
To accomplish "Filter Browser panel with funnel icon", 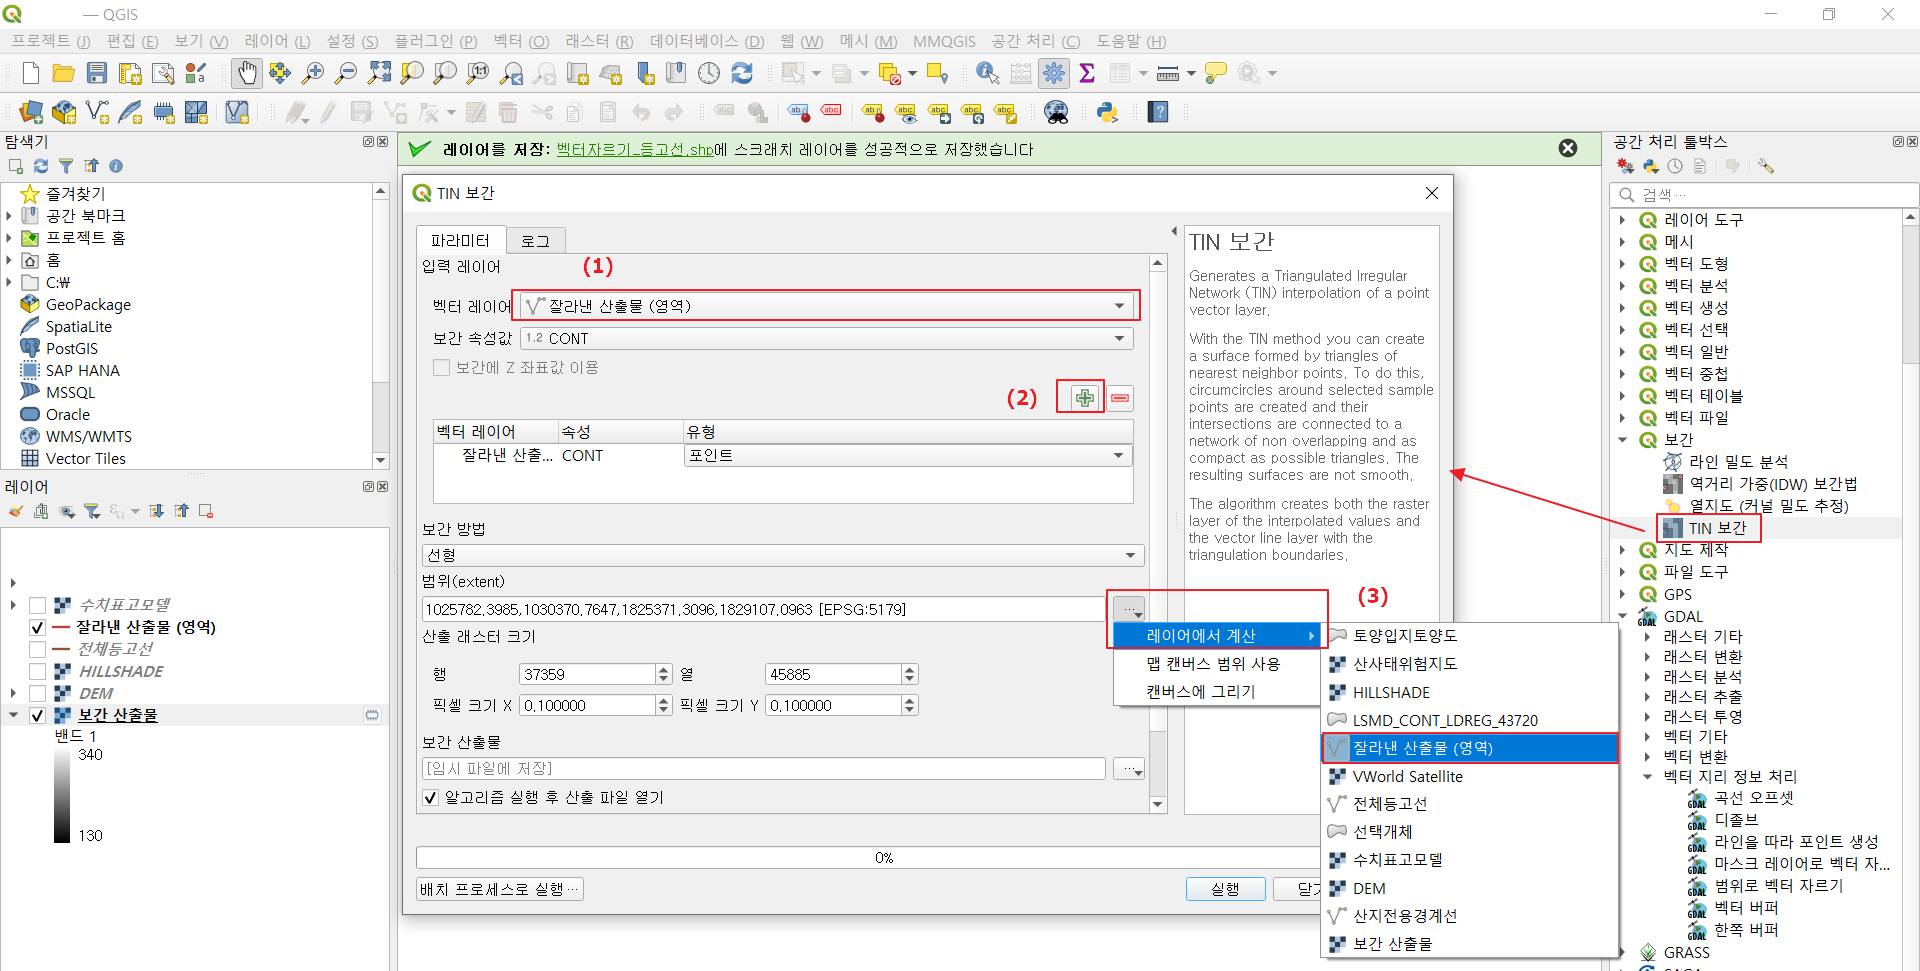I will pos(66,166).
